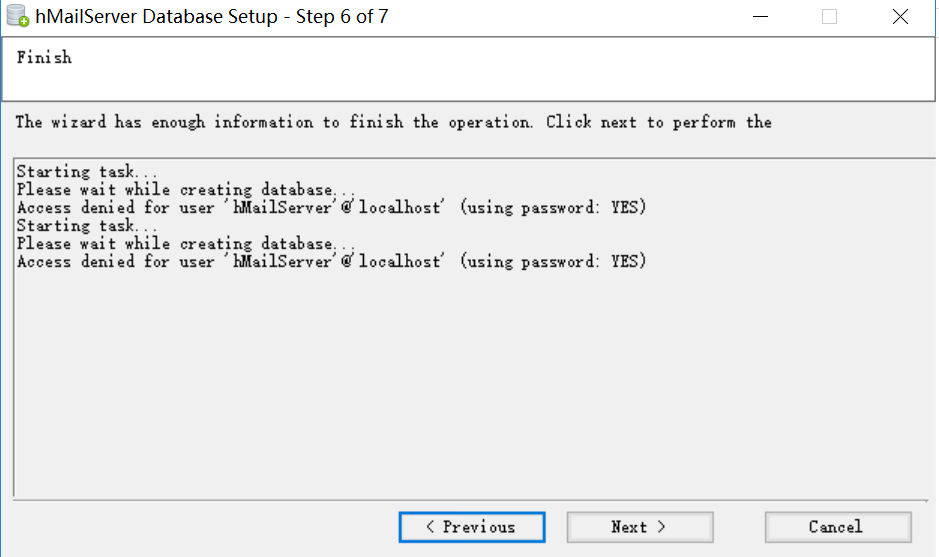Click the greyed-out maximize window icon

tap(829, 17)
